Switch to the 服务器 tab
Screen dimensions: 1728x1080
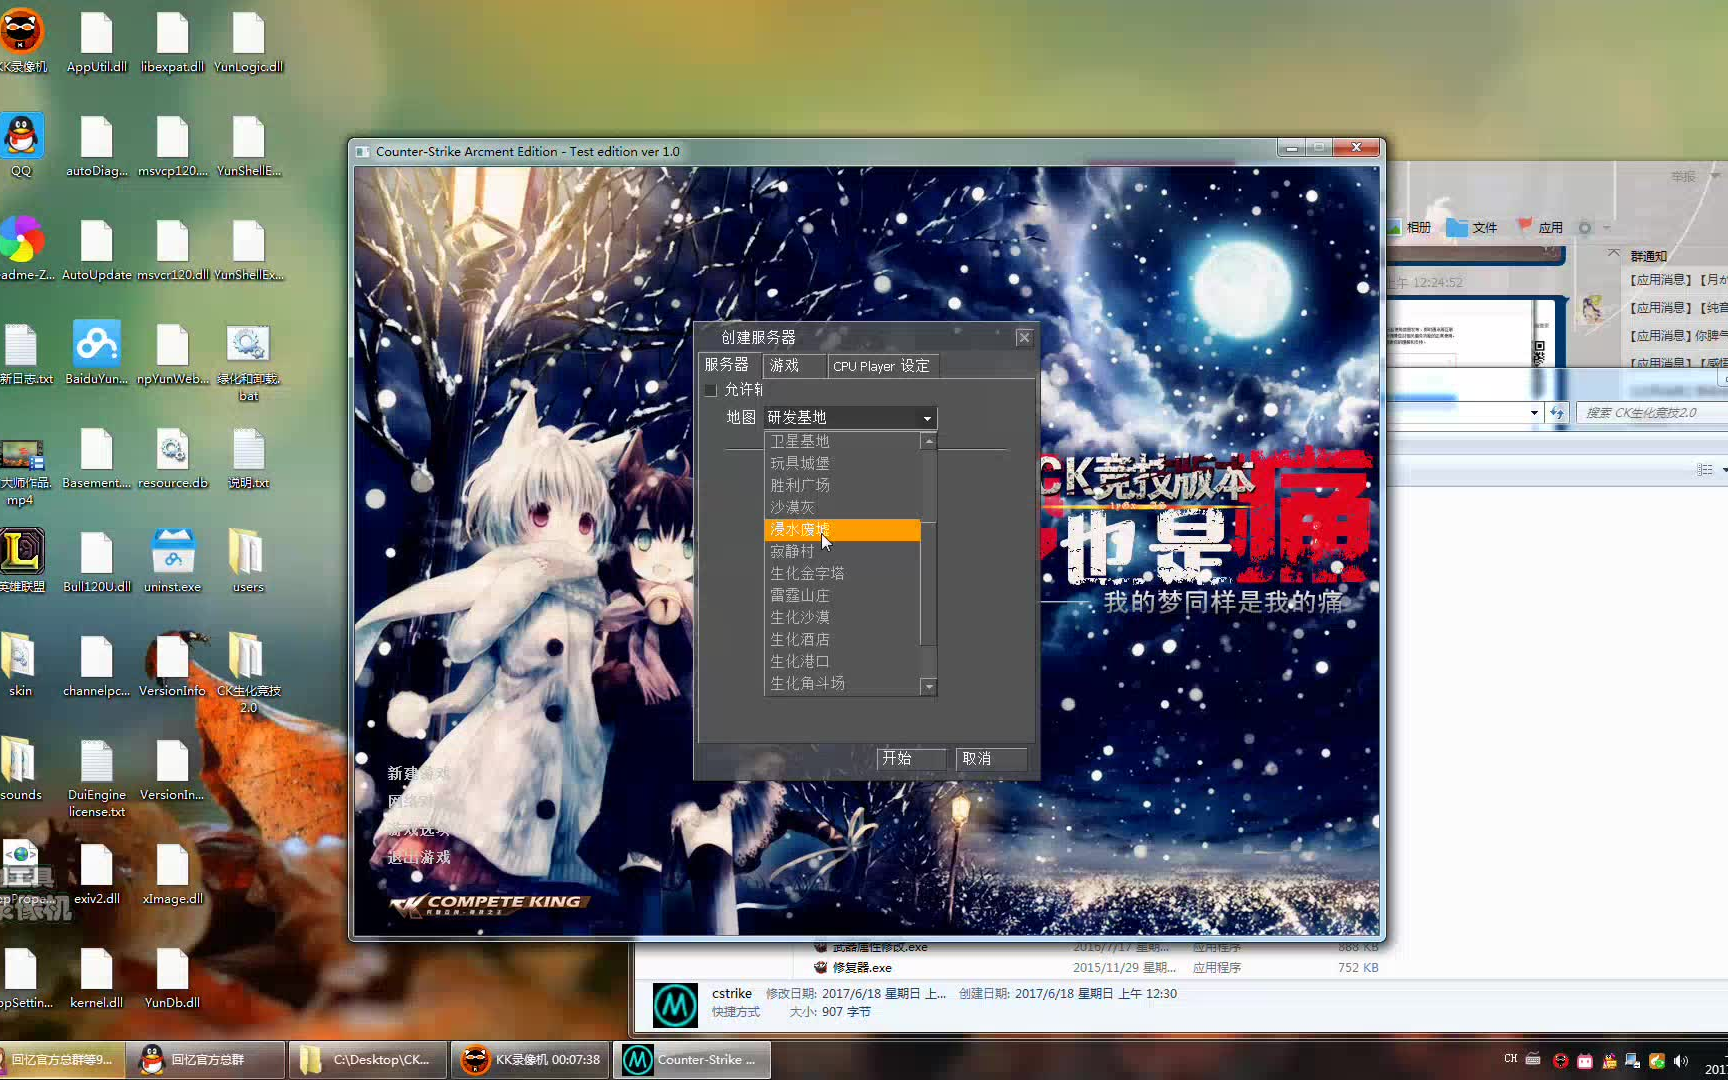click(728, 365)
